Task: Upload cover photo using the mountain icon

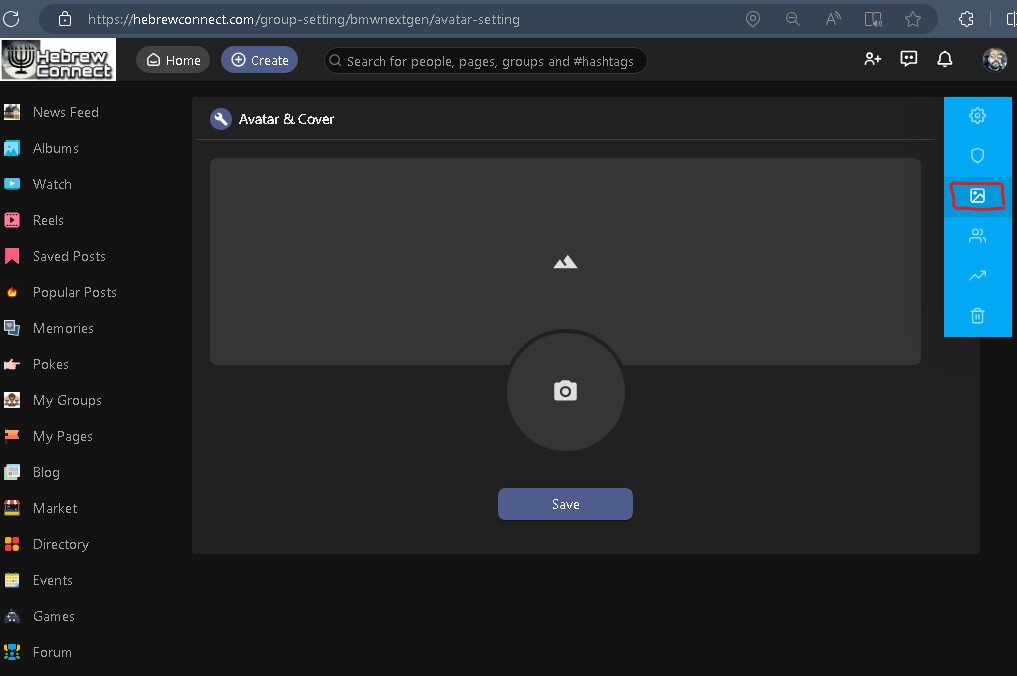Action: point(565,262)
